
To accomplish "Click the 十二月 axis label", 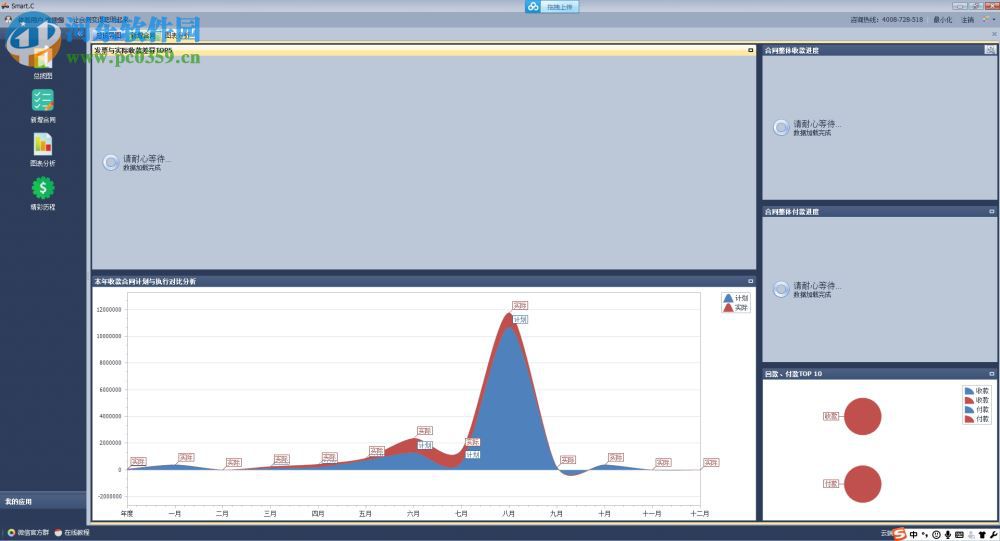I will coord(700,513).
